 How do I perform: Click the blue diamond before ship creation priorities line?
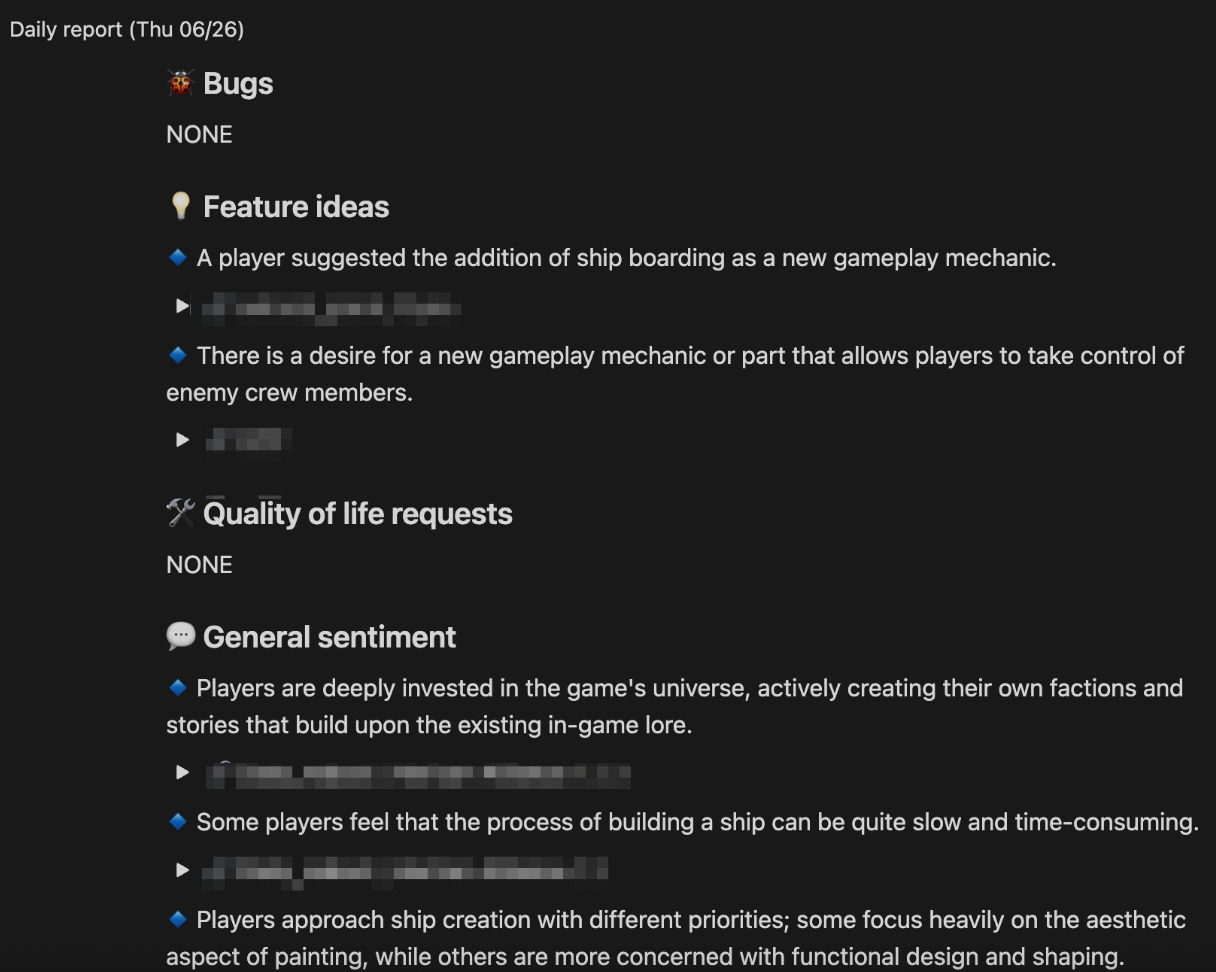[178, 918]
